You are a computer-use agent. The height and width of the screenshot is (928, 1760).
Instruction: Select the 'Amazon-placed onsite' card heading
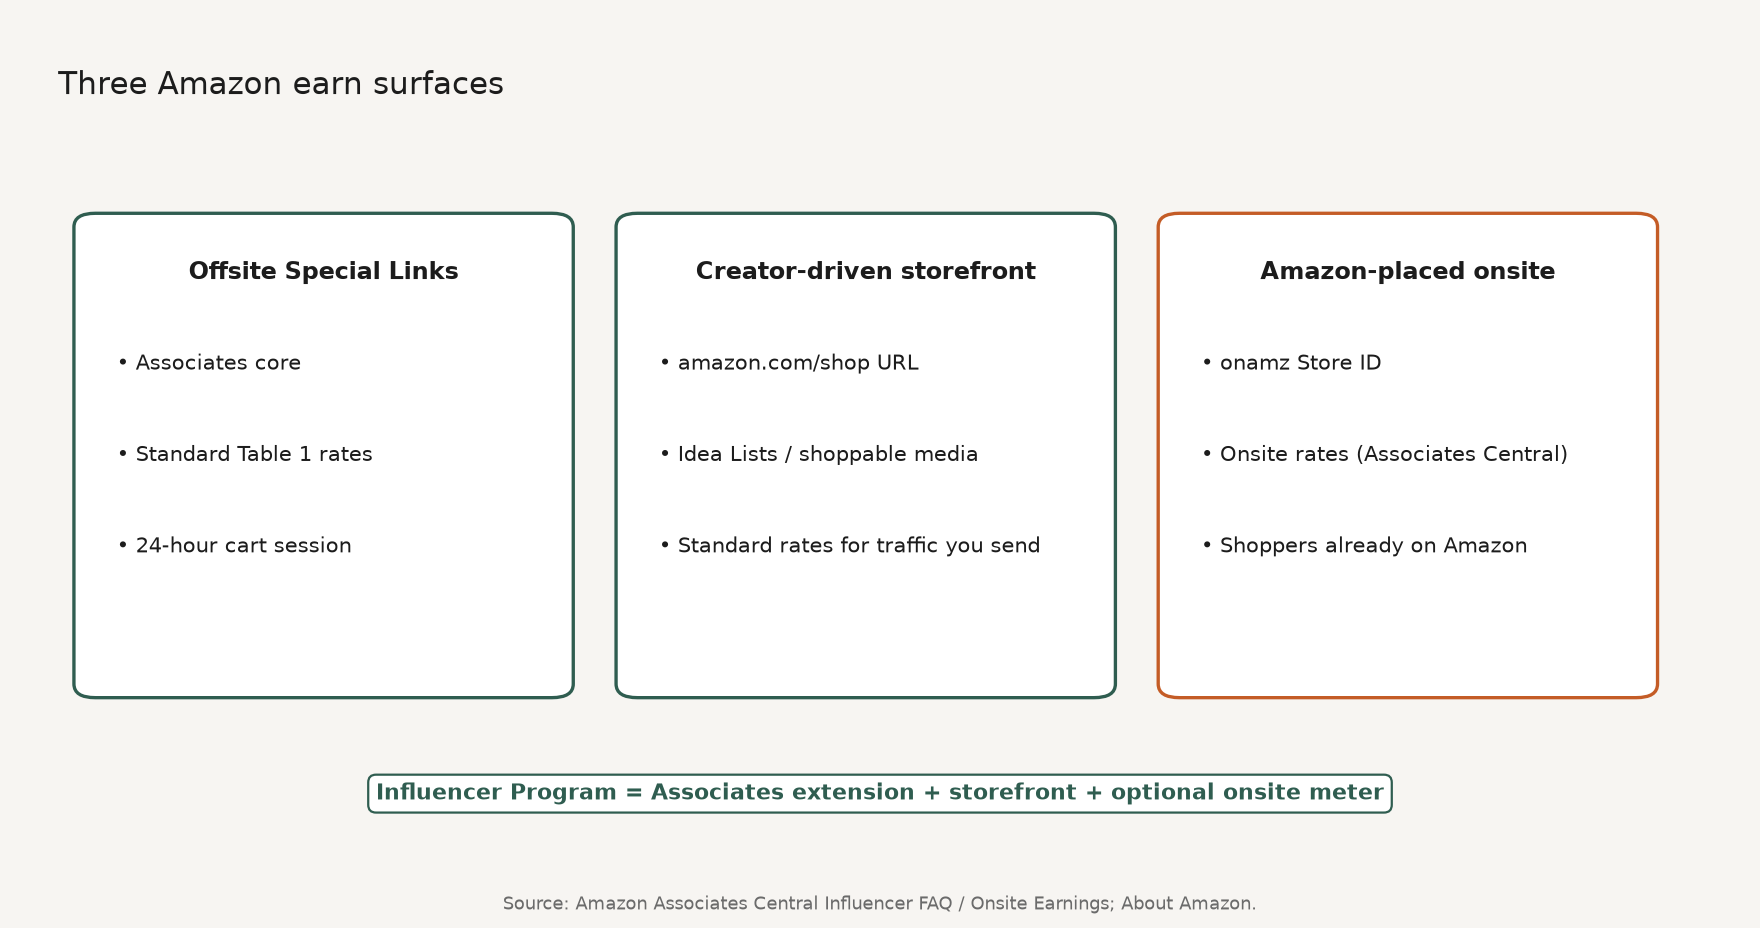[x=1407, y=271]
